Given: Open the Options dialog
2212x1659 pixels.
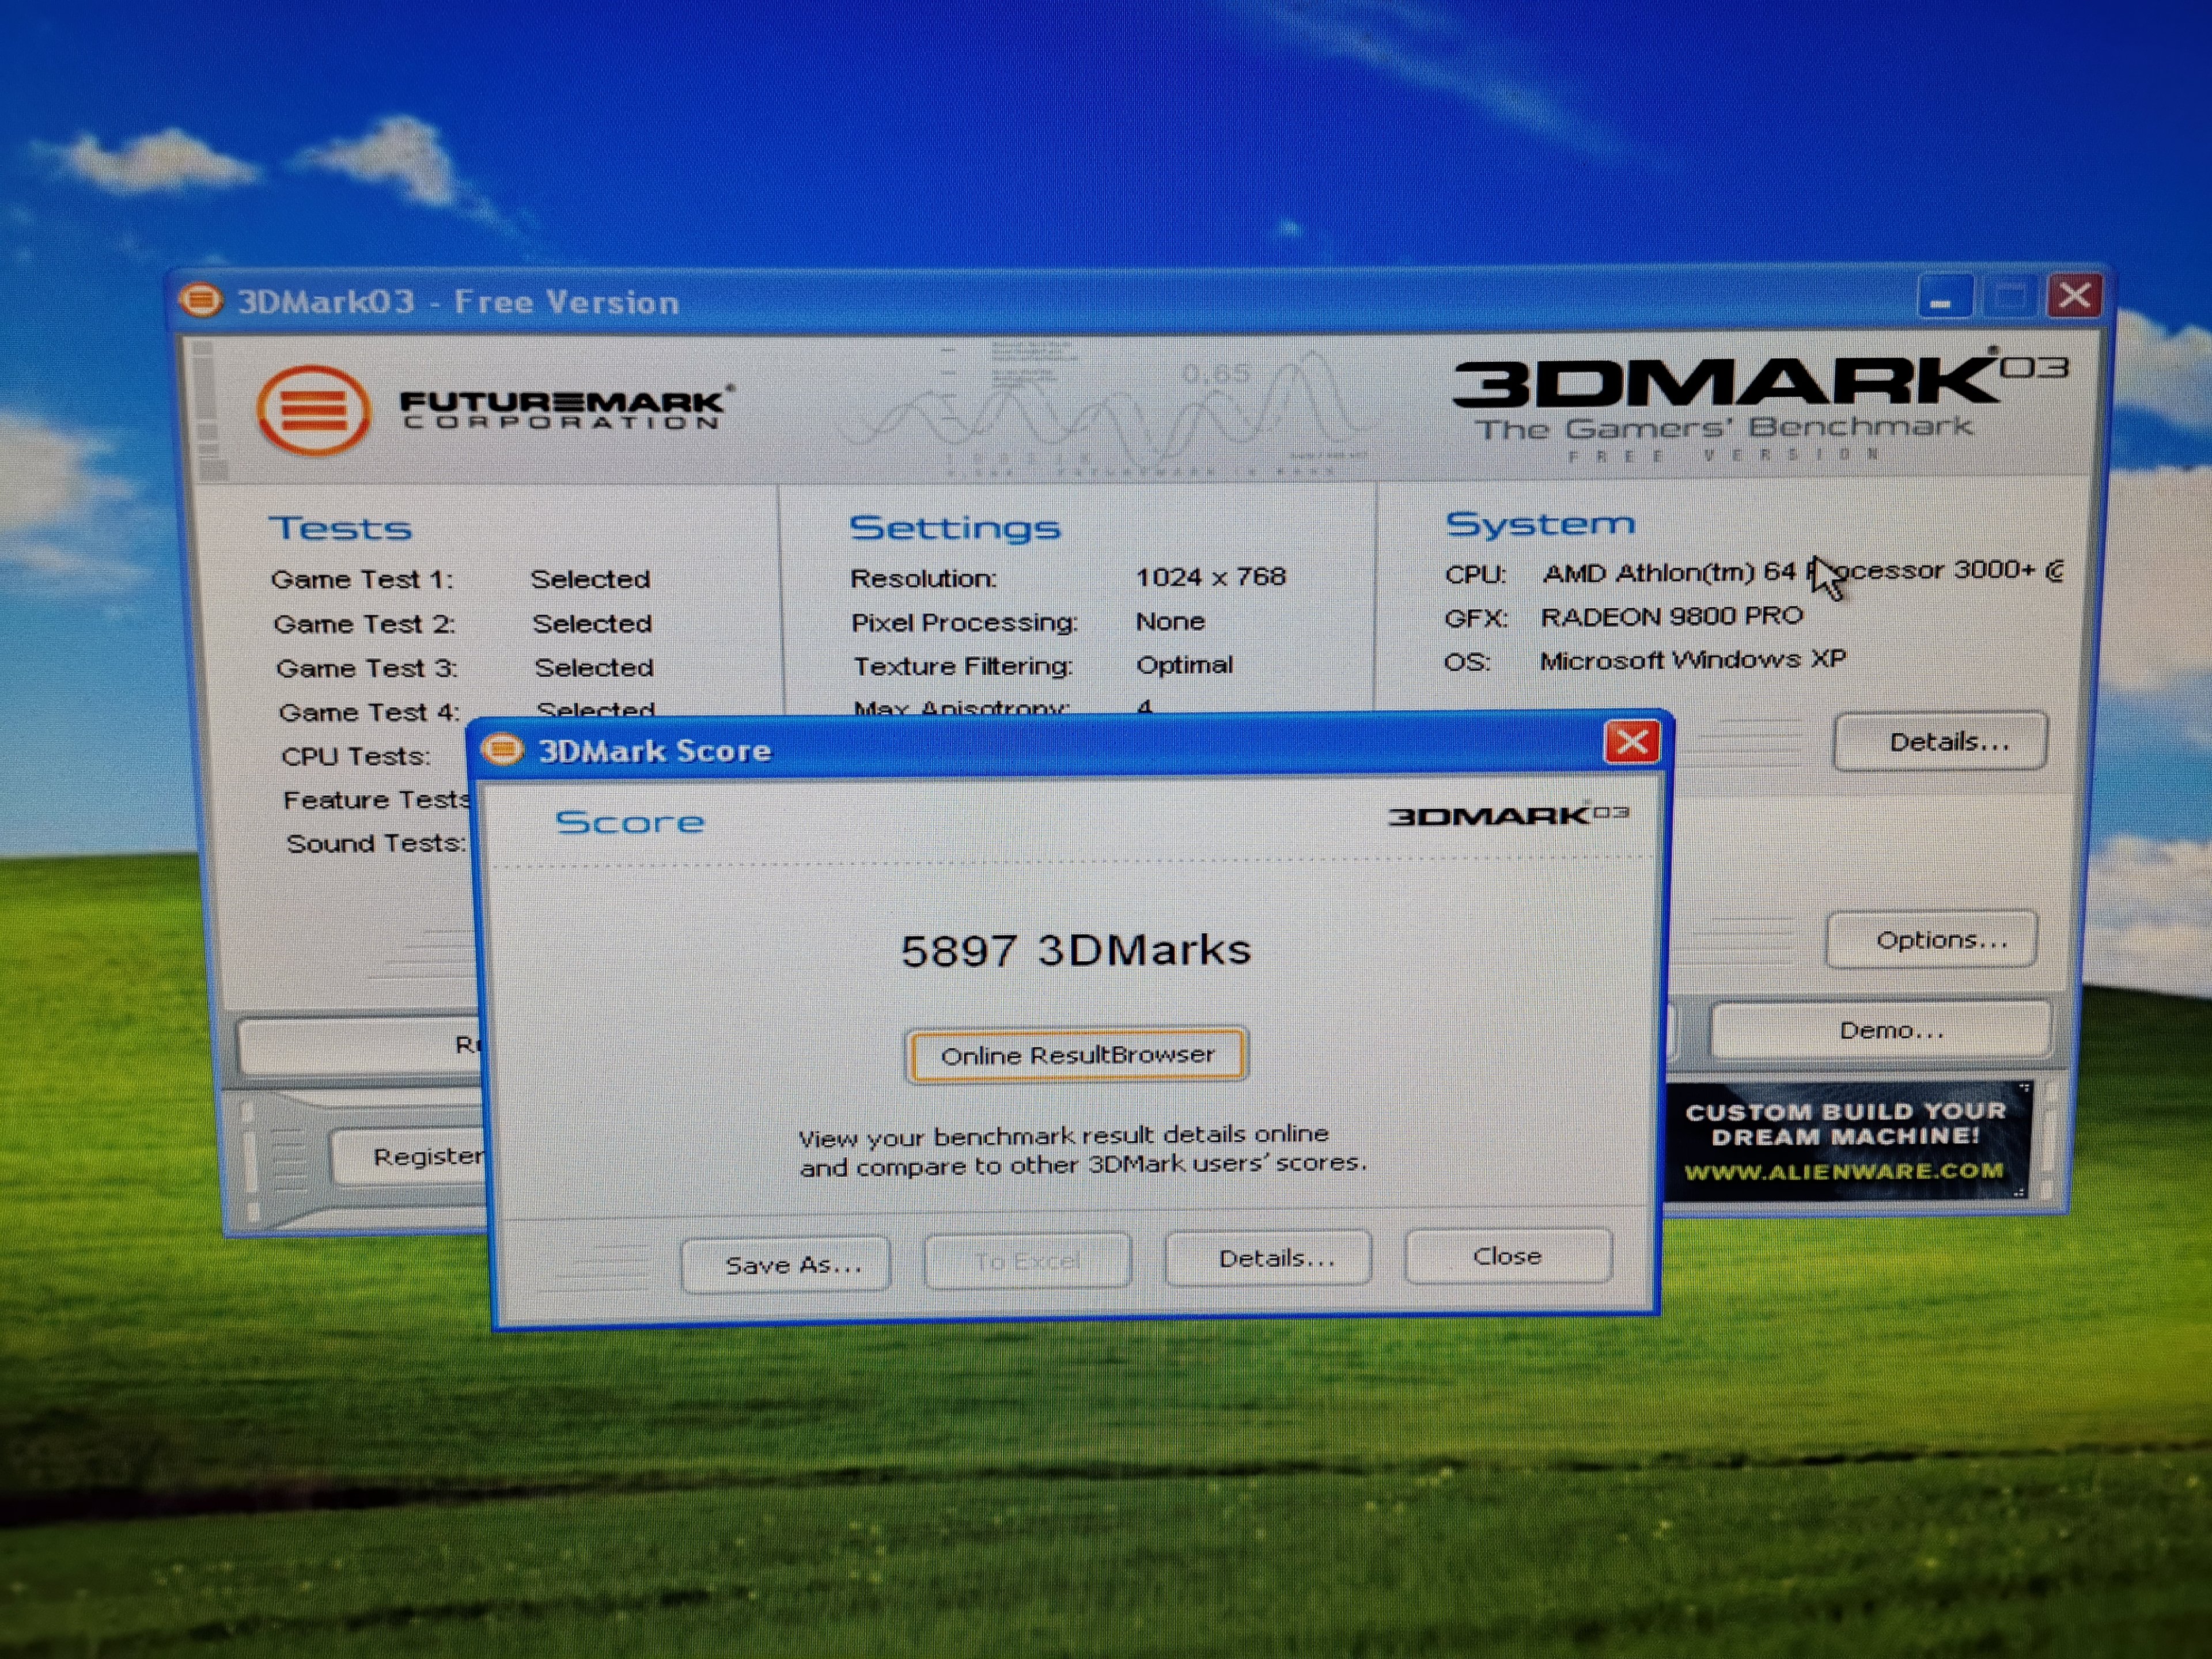Looking at the screenshot, I should click(1932, 940).
